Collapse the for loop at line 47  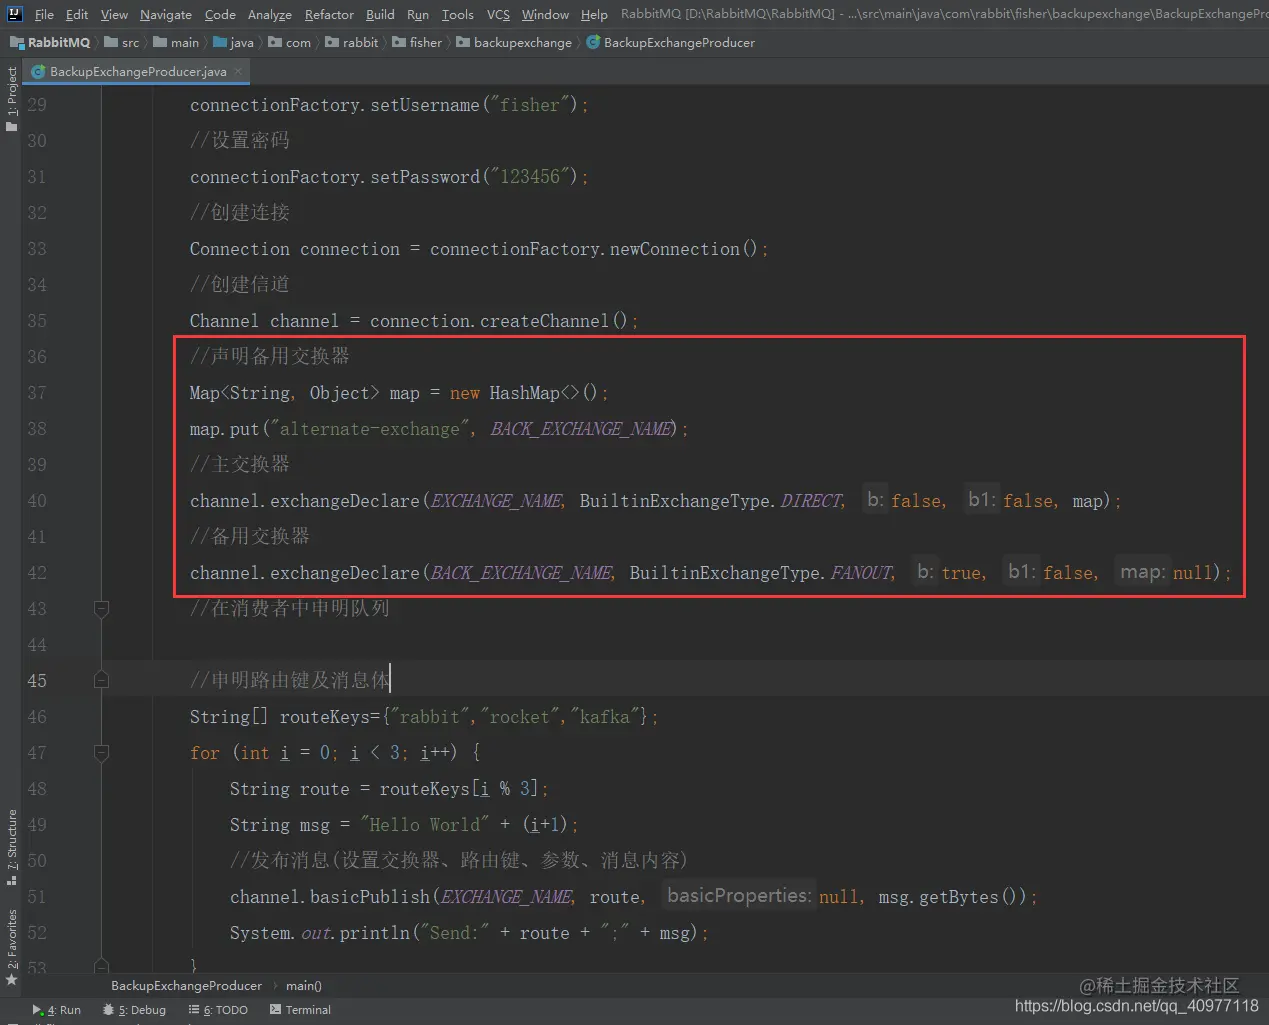(x=101, y=752)
